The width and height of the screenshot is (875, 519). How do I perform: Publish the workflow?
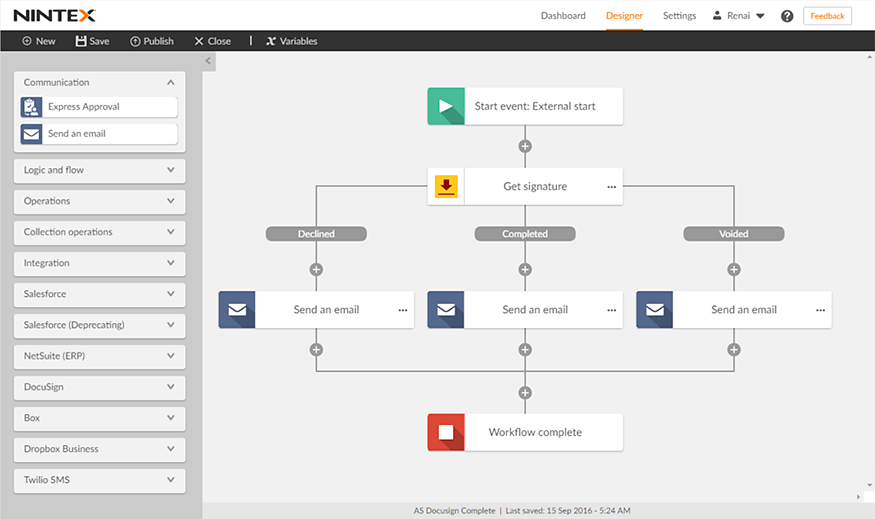151,41
